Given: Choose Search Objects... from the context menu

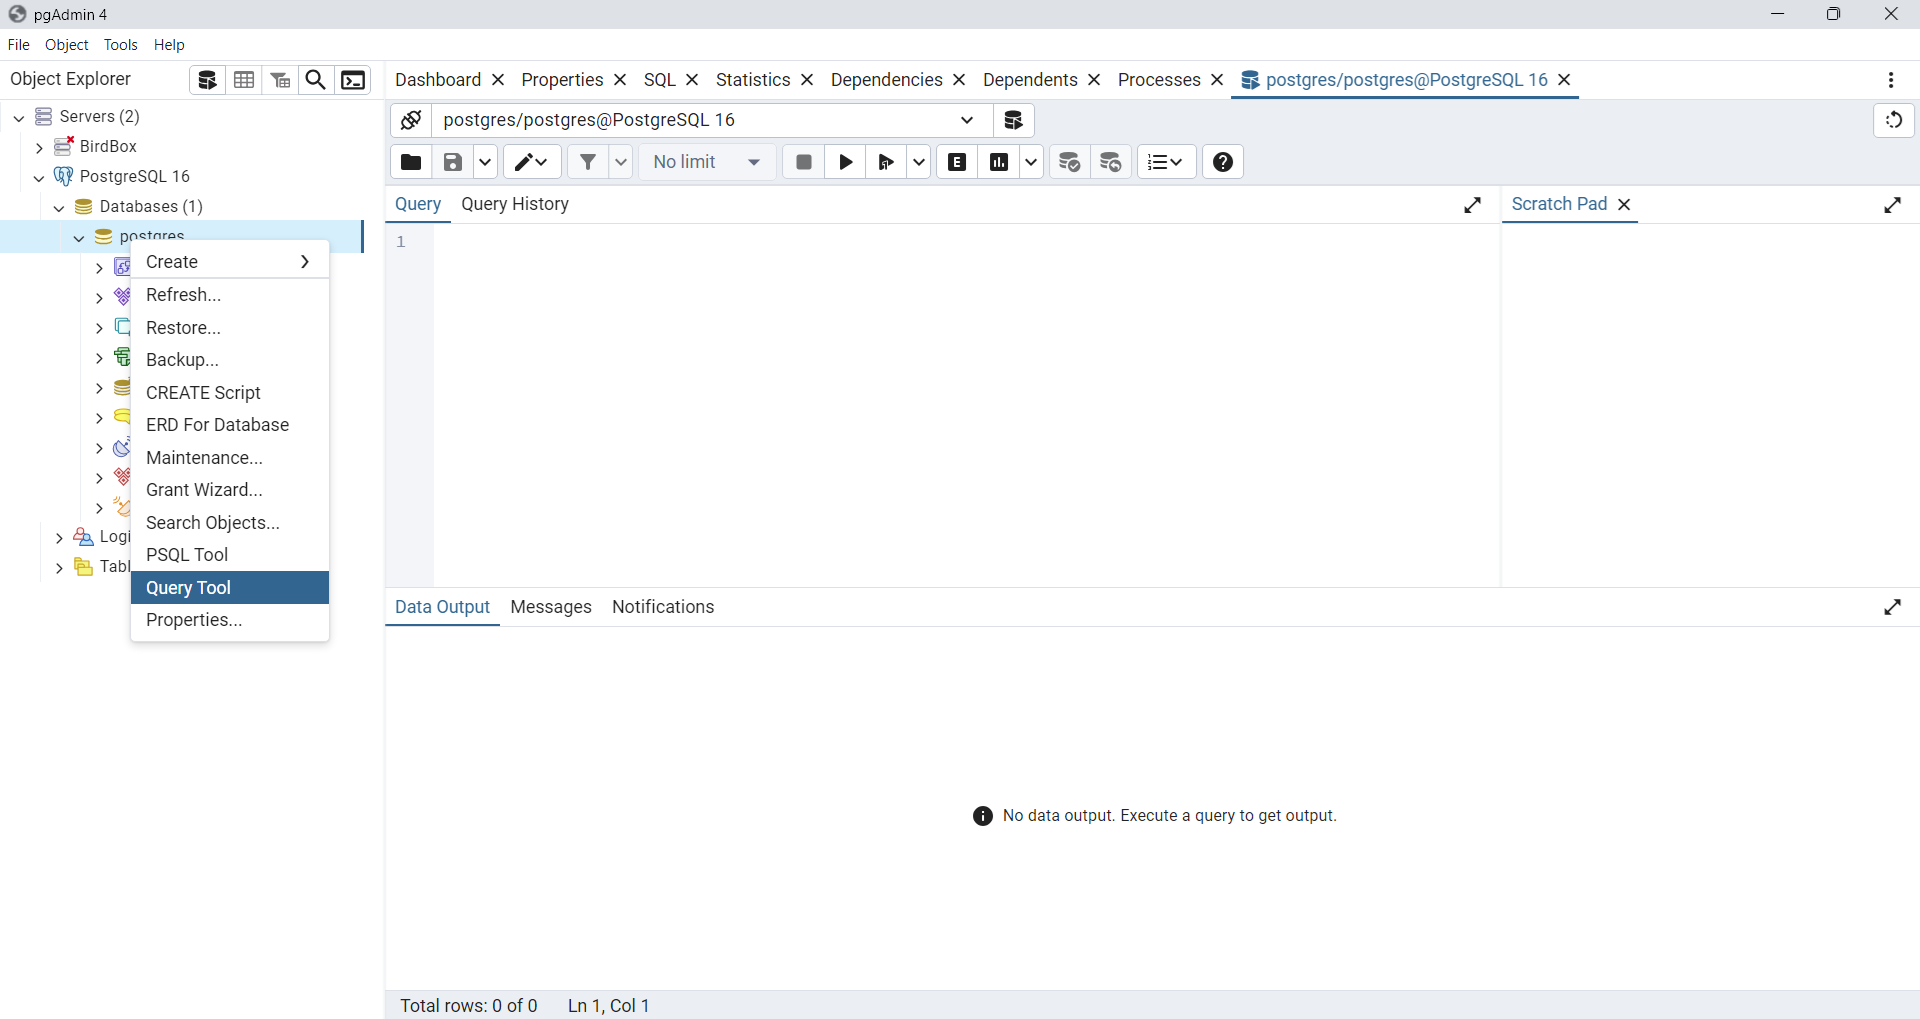Looking at the screenshot, I should (x=230, y=523).
